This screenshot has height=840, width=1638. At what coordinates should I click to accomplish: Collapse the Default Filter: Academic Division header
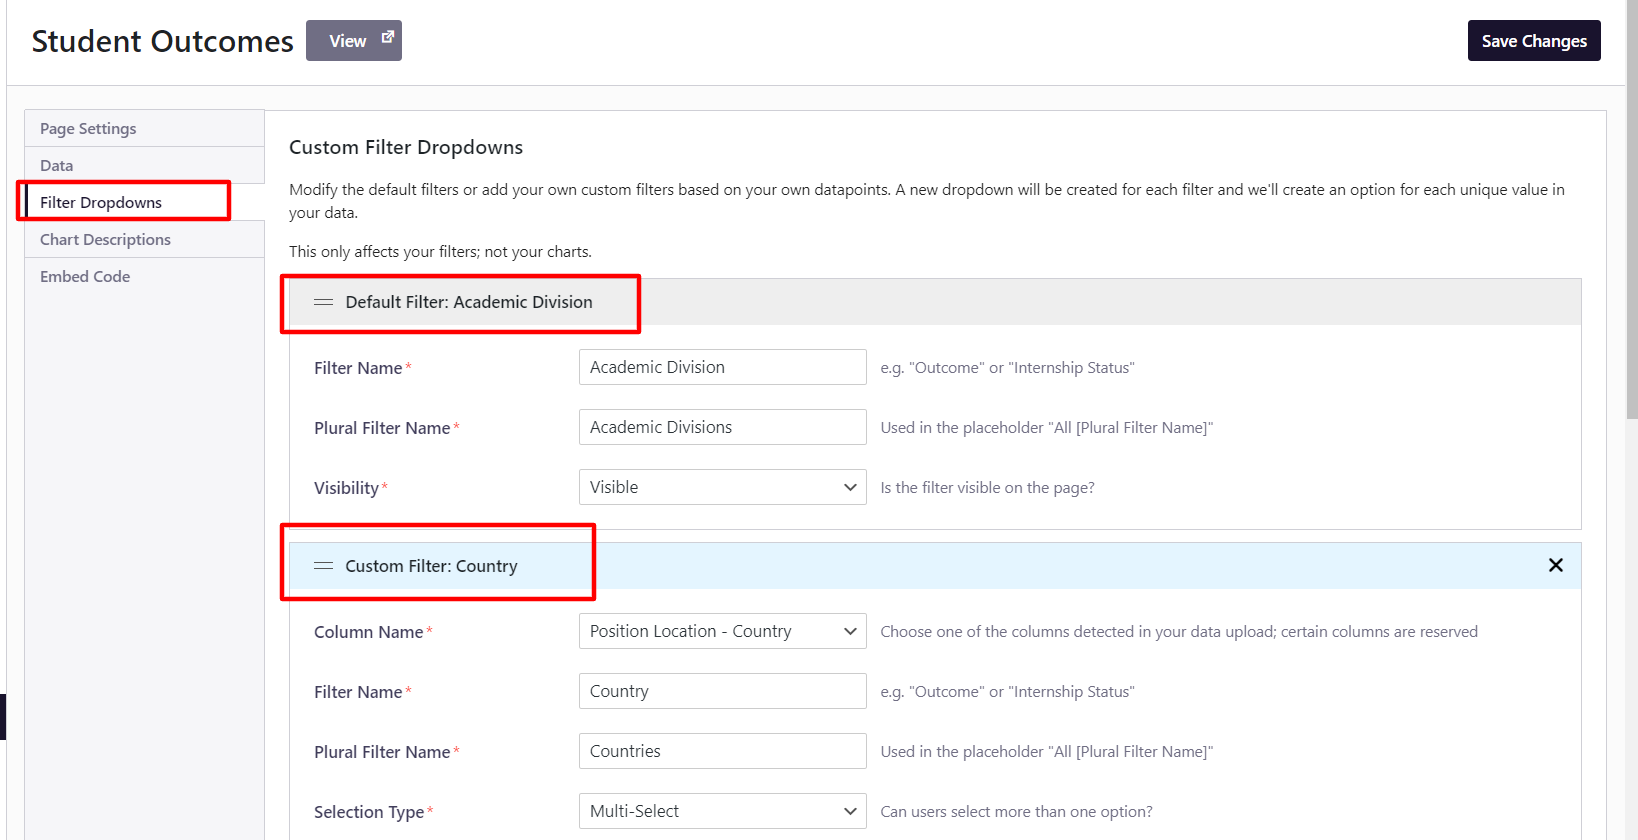468,302
